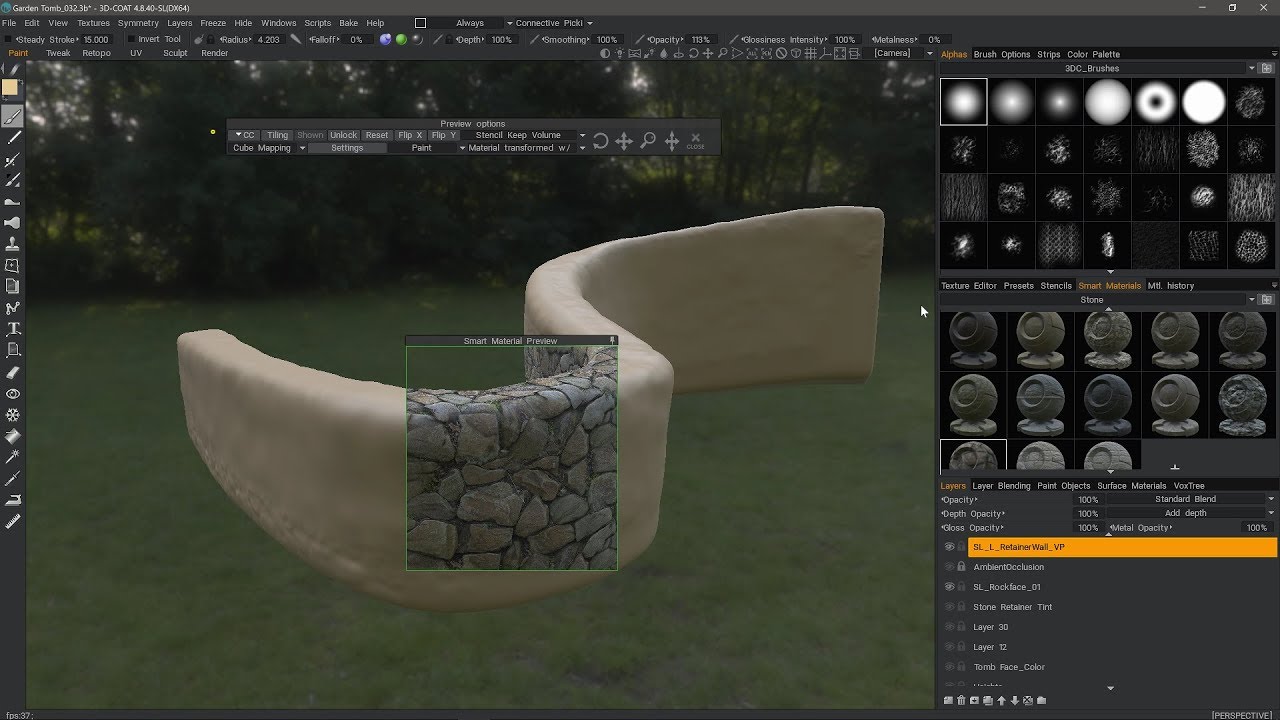Viewport: 1280px width, 720px height.
Task: Open Material transformed w/ dropdown
Action: pyautogui.click(x=526, y=148)
